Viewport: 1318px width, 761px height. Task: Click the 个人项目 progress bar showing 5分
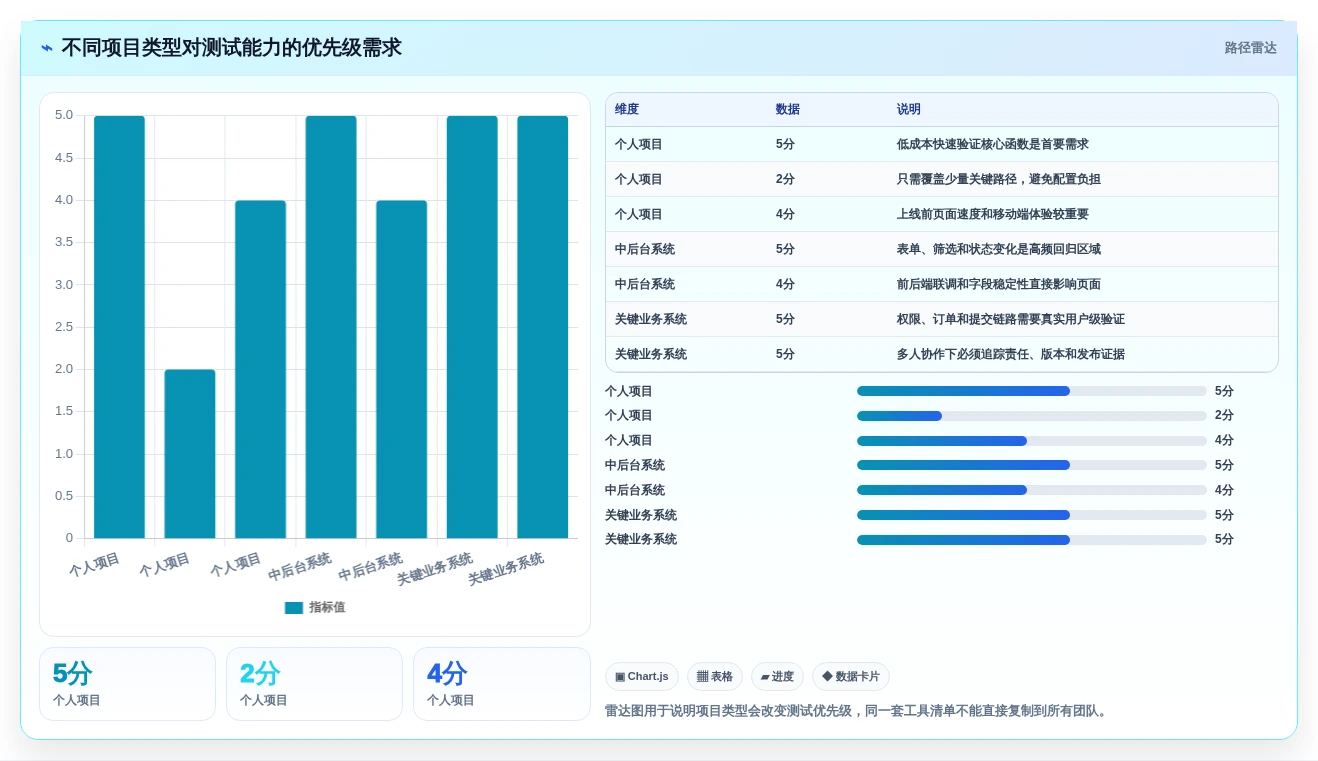point(1032,391)
